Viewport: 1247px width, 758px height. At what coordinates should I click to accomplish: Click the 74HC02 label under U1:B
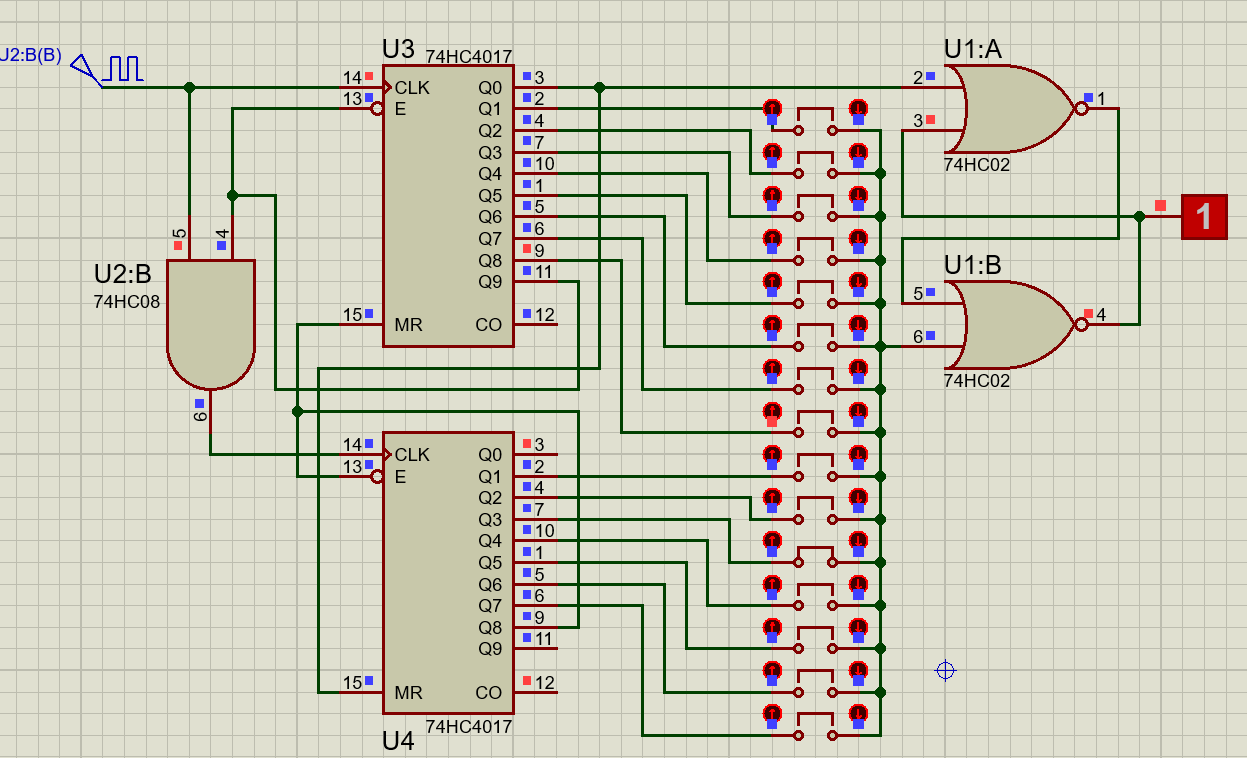tap(977, 380)
